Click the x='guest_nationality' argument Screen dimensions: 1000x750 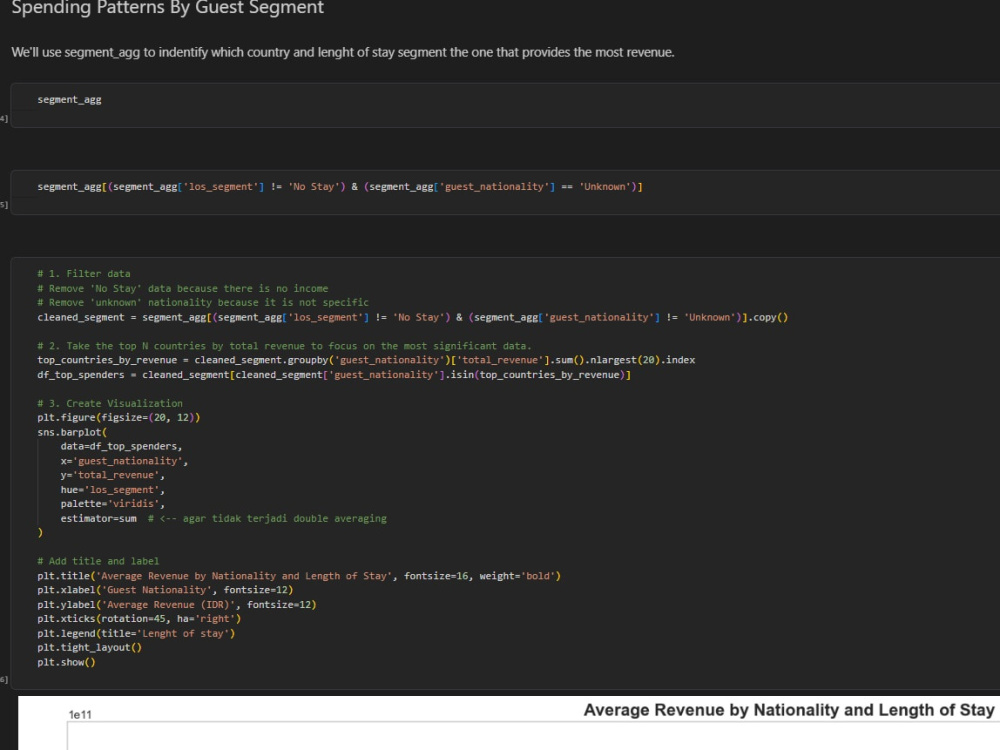pos(124,460)
